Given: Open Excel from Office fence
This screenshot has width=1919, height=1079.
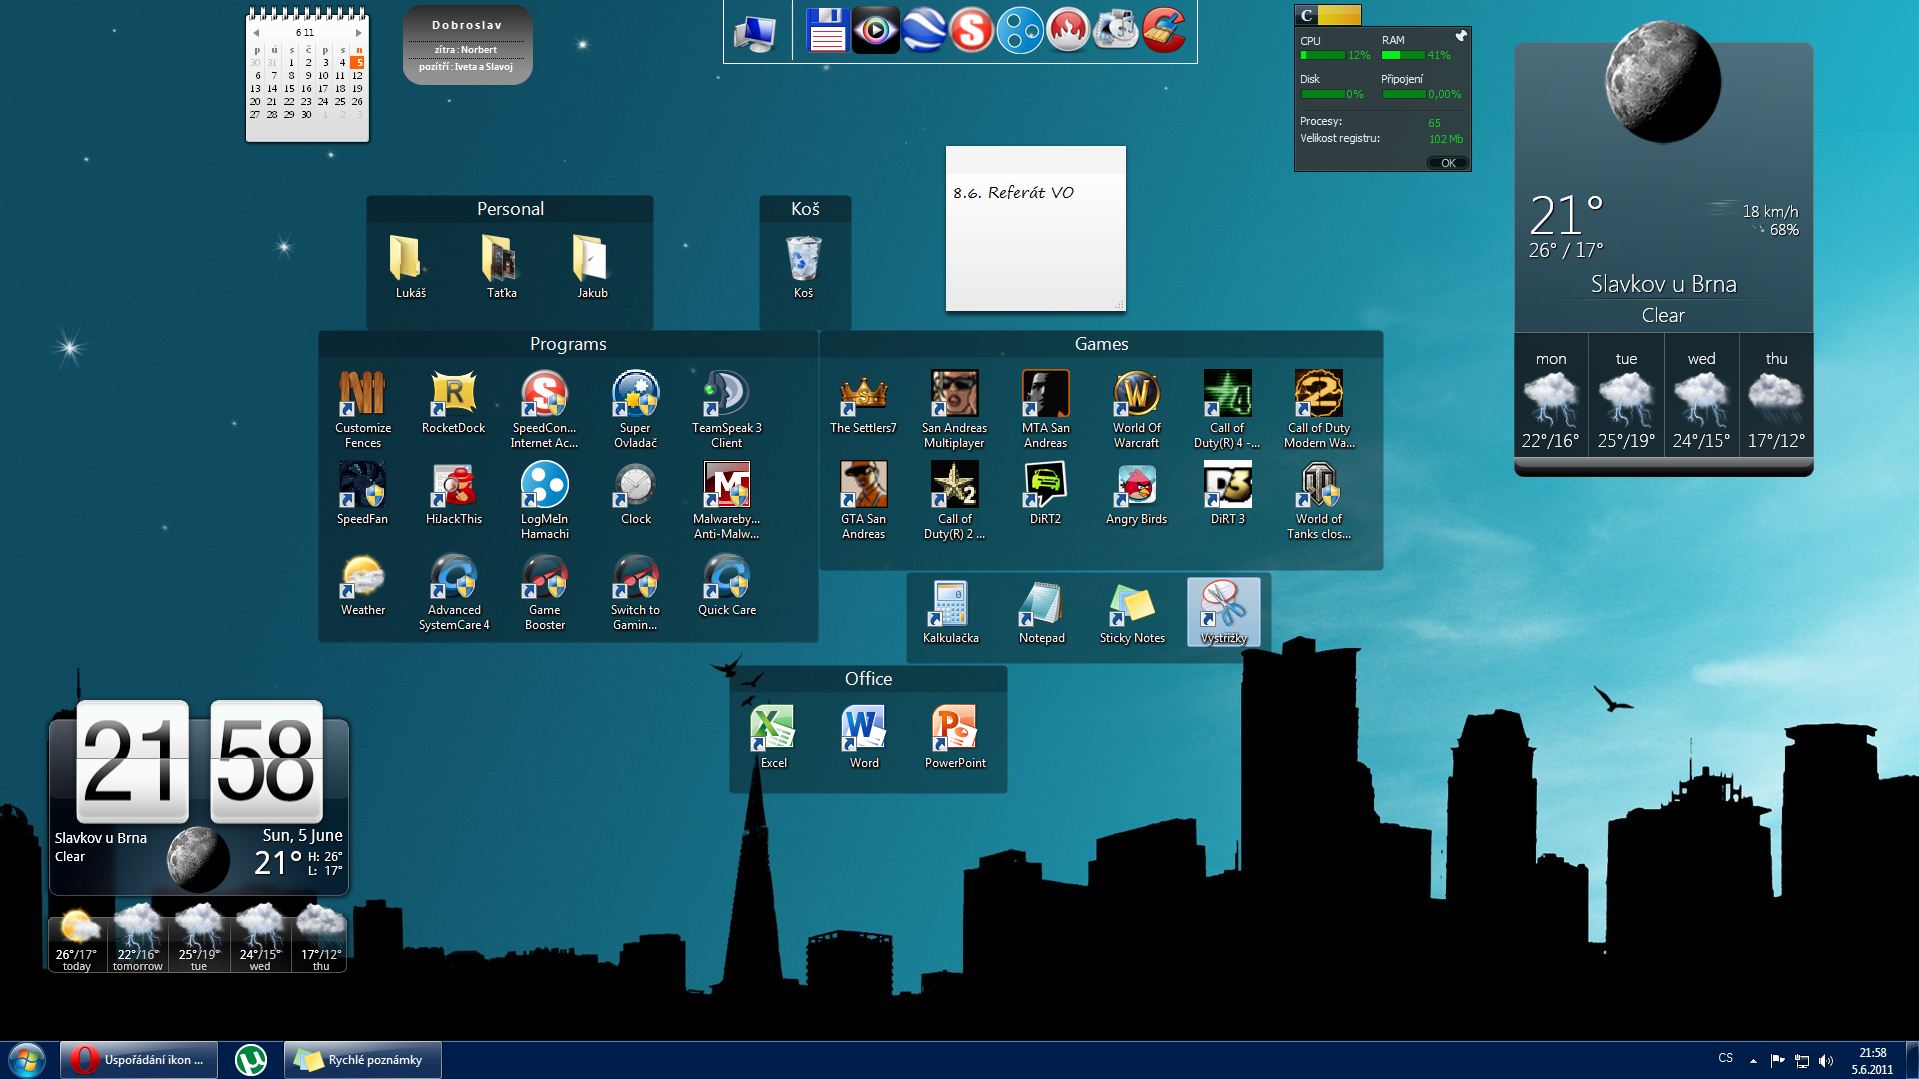Looking at the screenshot, I should [x=773, y=737].
